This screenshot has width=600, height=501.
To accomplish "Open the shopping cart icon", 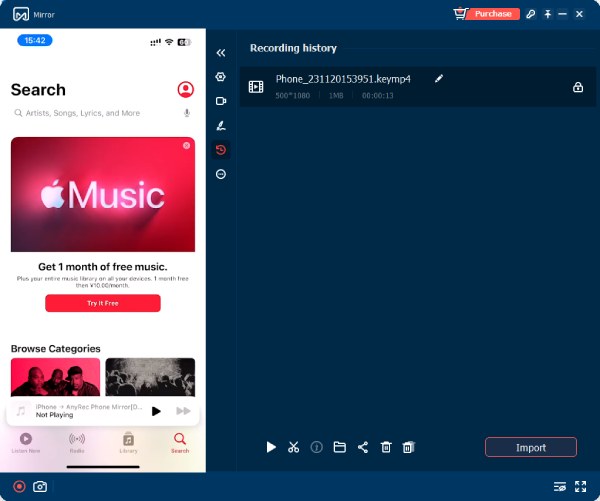I will pos(460,14).
